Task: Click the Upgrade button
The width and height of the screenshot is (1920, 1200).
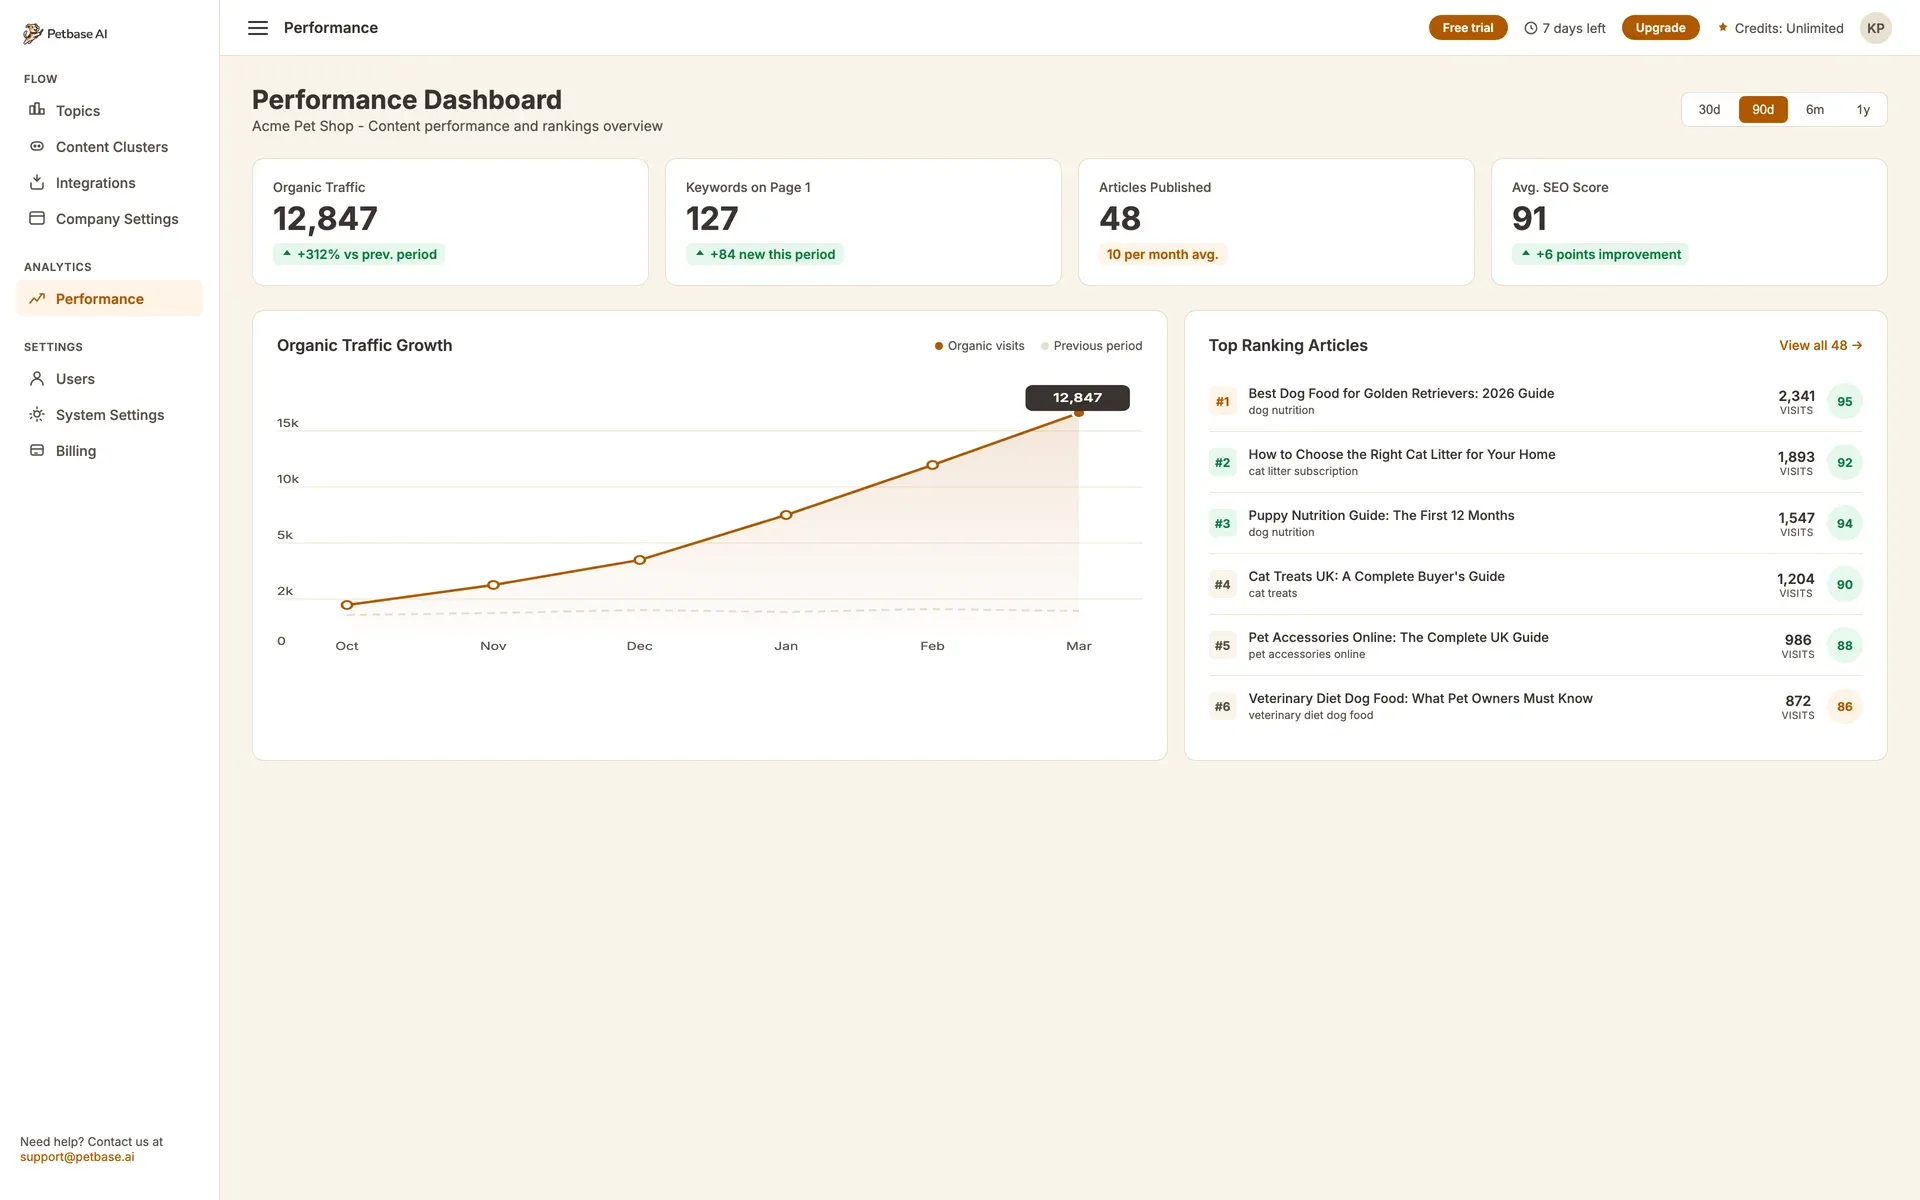Action: coord(1660,28)
